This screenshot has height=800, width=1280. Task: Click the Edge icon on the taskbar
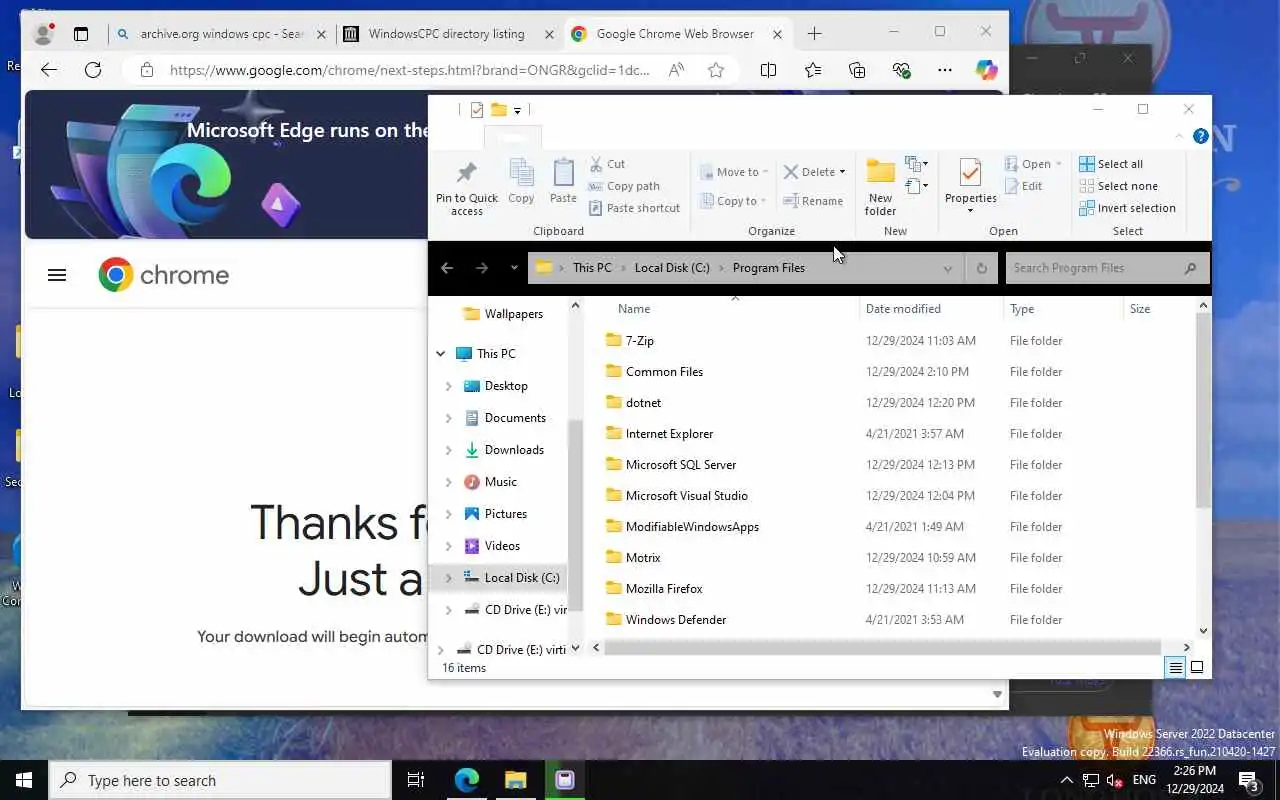coord(467,780)
